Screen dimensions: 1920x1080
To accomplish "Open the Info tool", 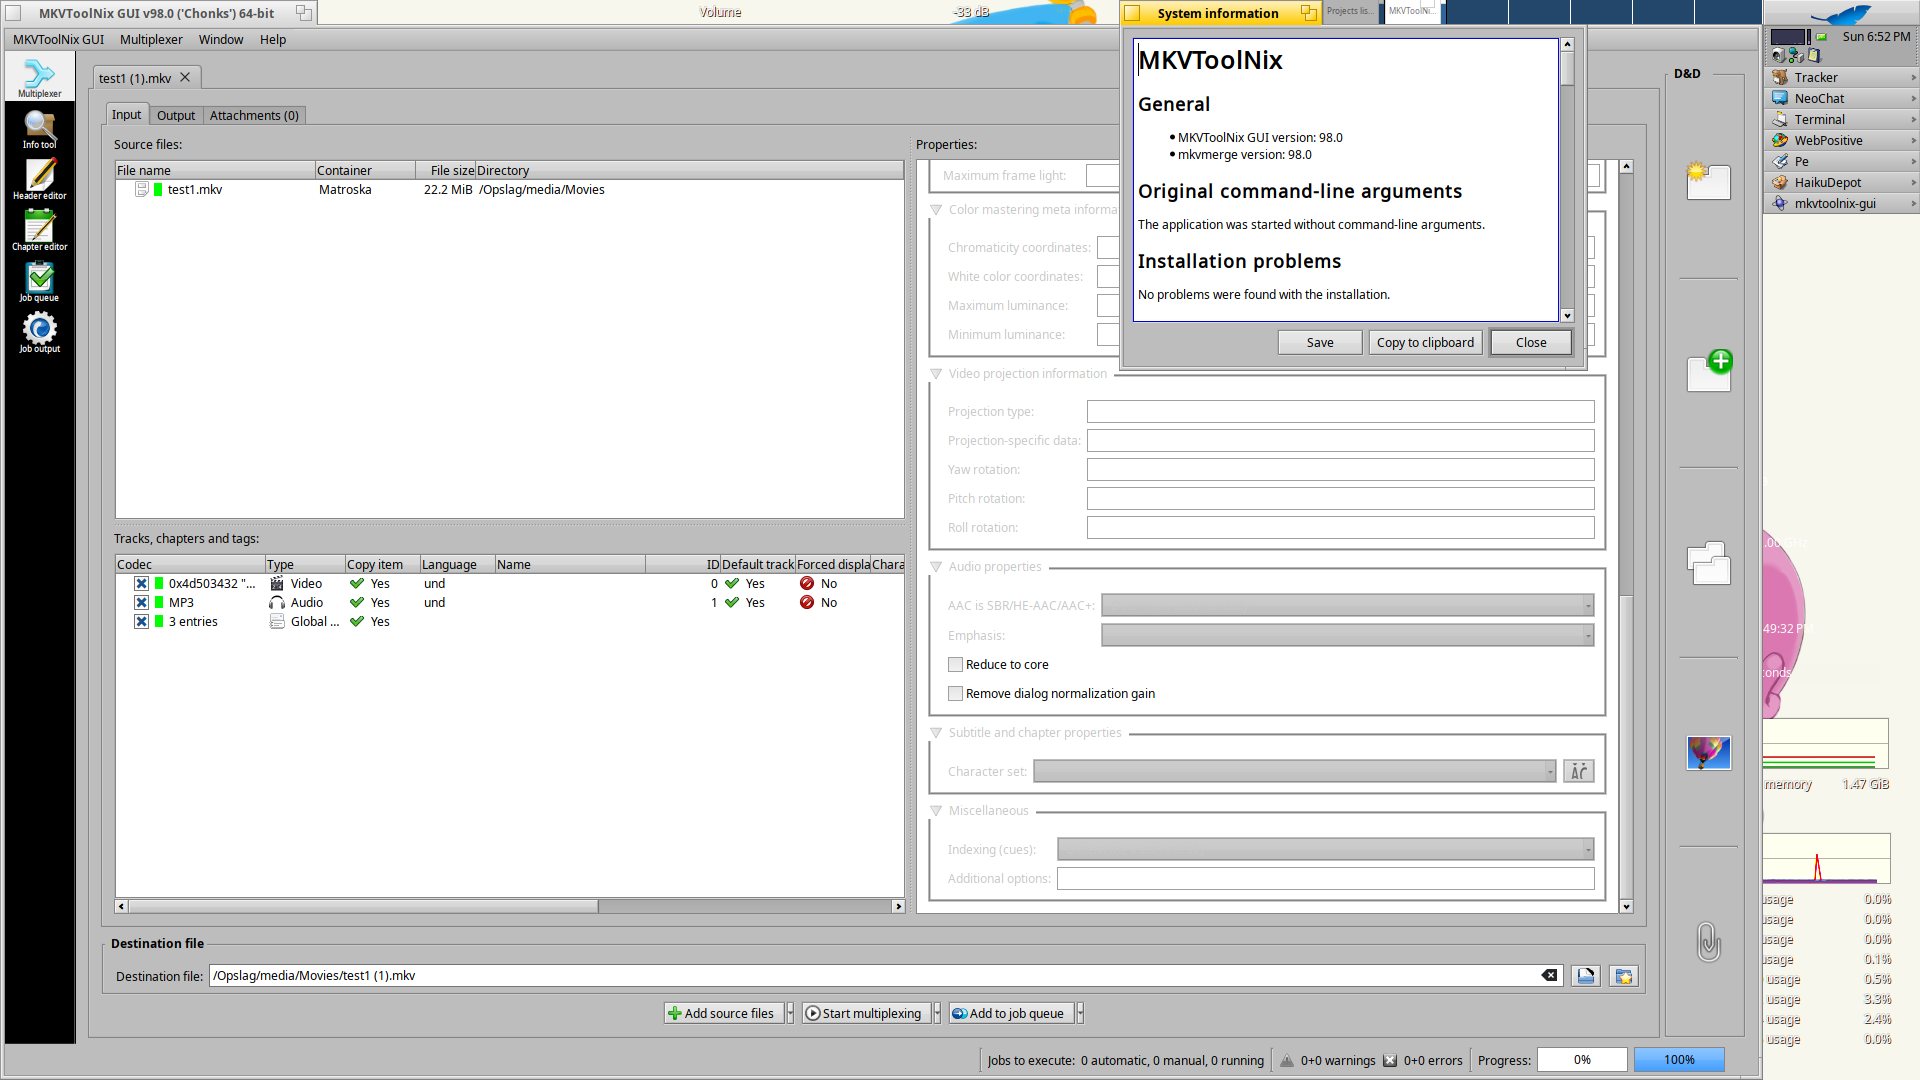I will coord(40,129).
